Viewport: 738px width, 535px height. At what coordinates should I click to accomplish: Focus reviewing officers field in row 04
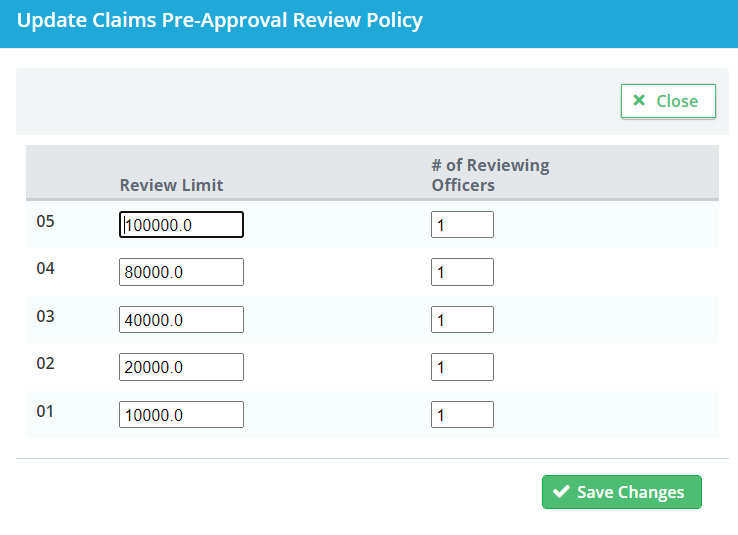(x=462, y=272)
